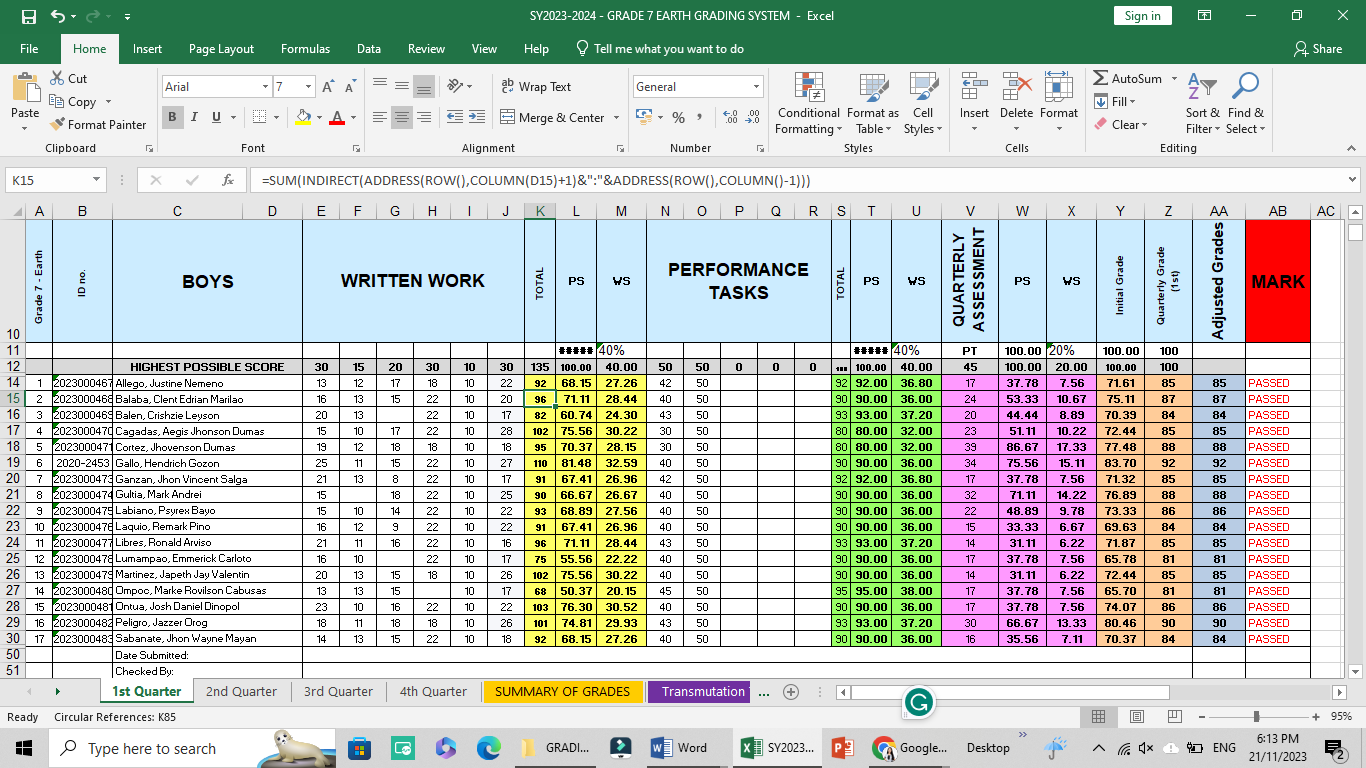Click the Increase Decimal icon
The width and height of the screenshot is (1366, 768).
730,117
